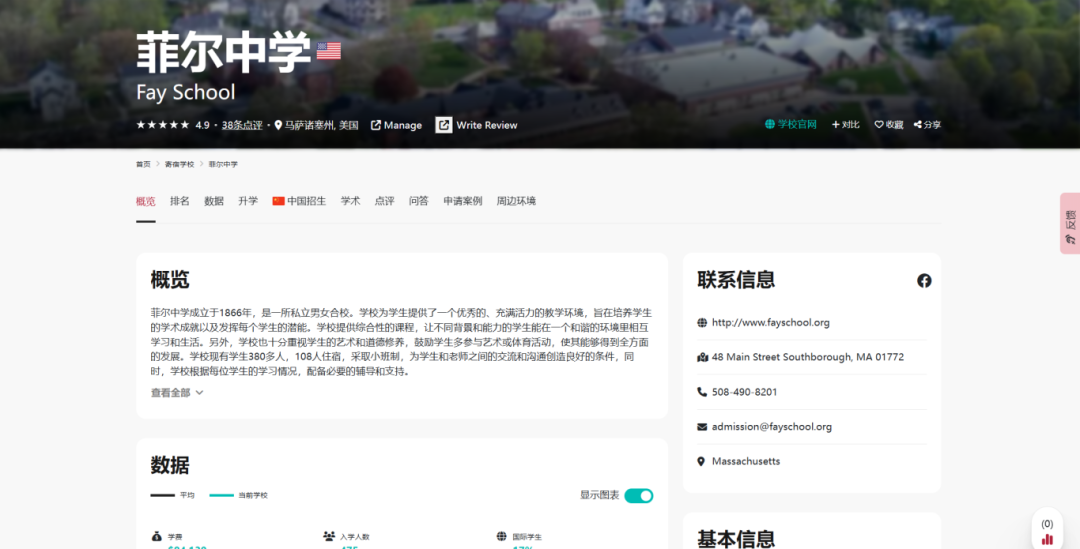Screen dimensions: 1080x549
Task: Open the 排名 tab
Action: [x=180, y=201]
